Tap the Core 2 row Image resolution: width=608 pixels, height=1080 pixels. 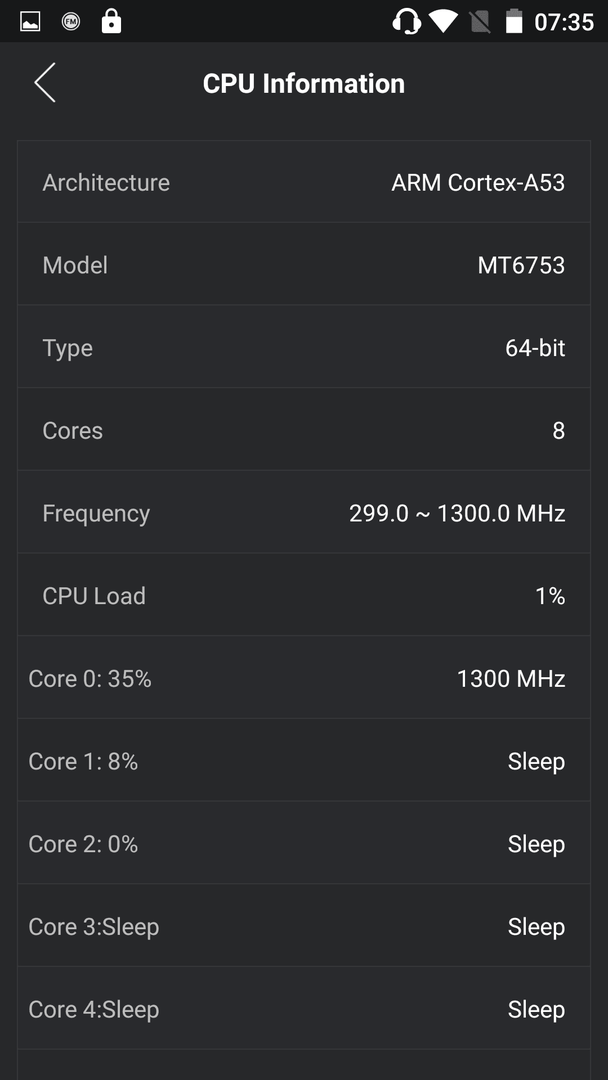coord(304,843)
